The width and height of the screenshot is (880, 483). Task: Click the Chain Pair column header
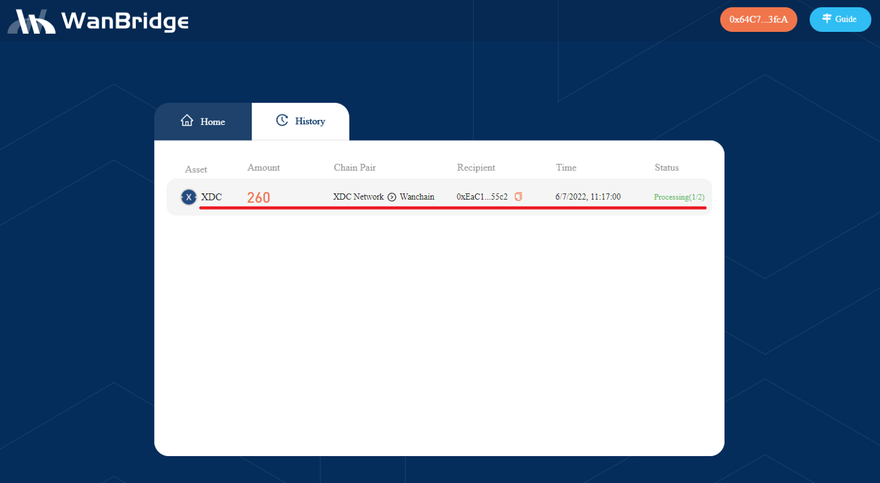coord(354,167)
